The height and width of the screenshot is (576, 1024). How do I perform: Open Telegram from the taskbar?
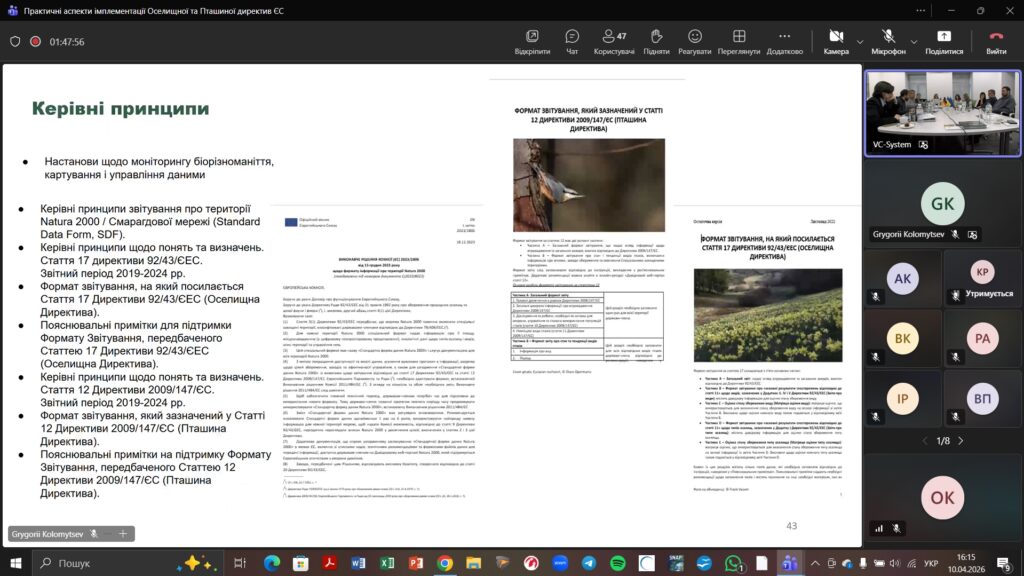pos(588,563)
